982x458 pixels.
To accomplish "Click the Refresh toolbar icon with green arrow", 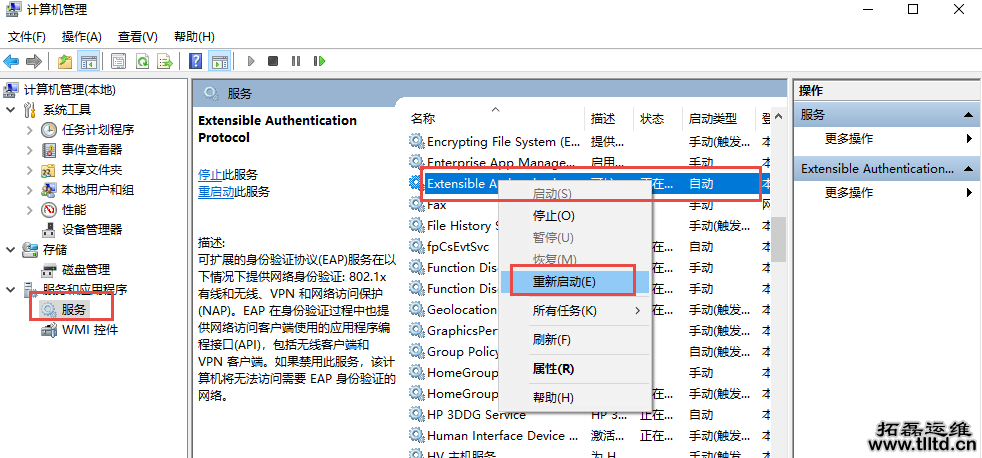I will pos(142,61).
